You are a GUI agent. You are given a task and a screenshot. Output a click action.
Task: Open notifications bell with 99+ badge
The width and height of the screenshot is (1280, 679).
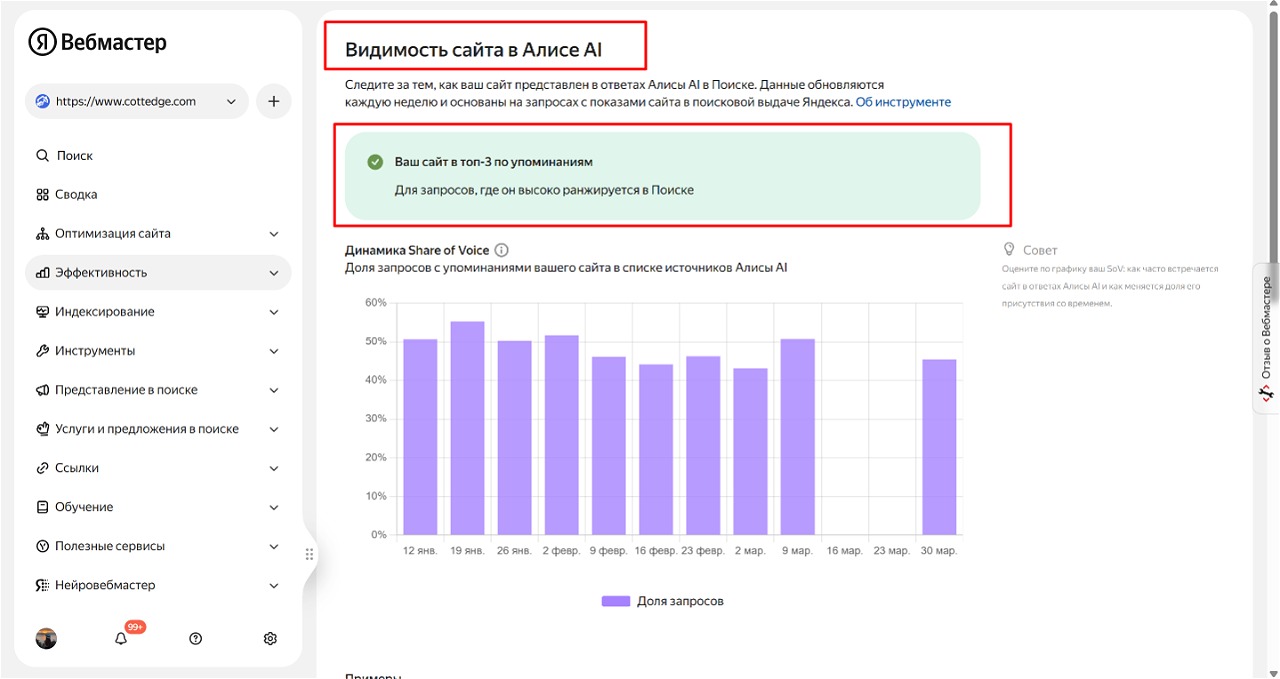[x=121, y=639]
